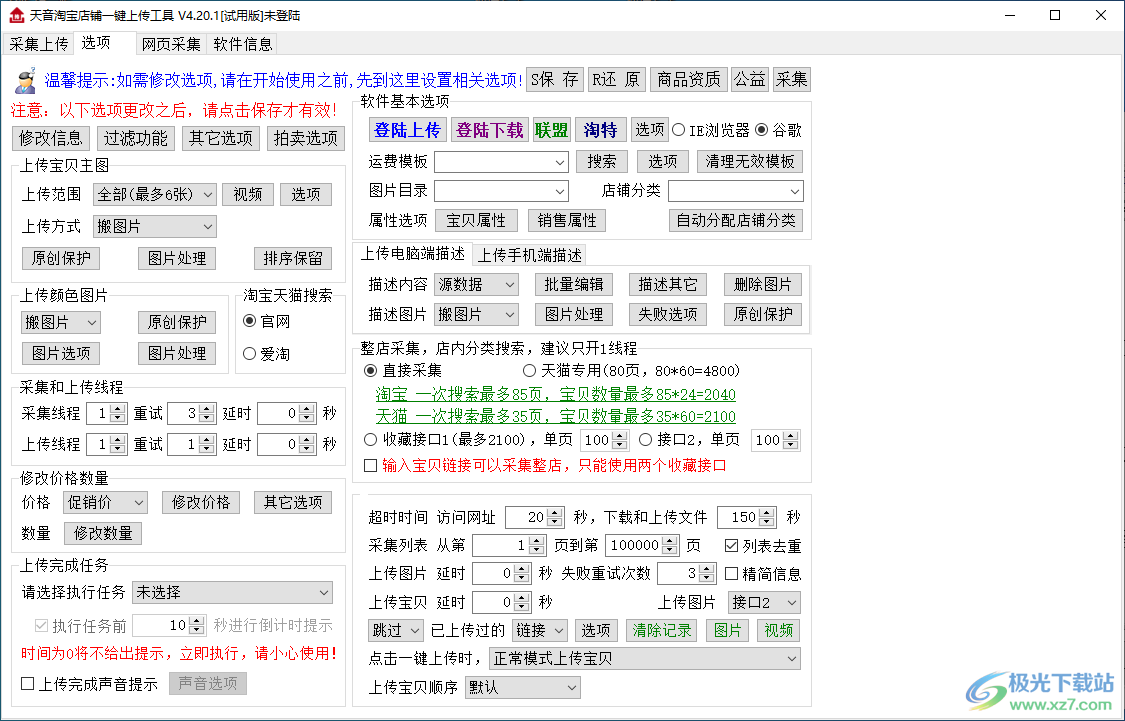Viewport: 1125px width, 721px height.
Task: Select 接口2 radio option
Action: coord(689,440)
